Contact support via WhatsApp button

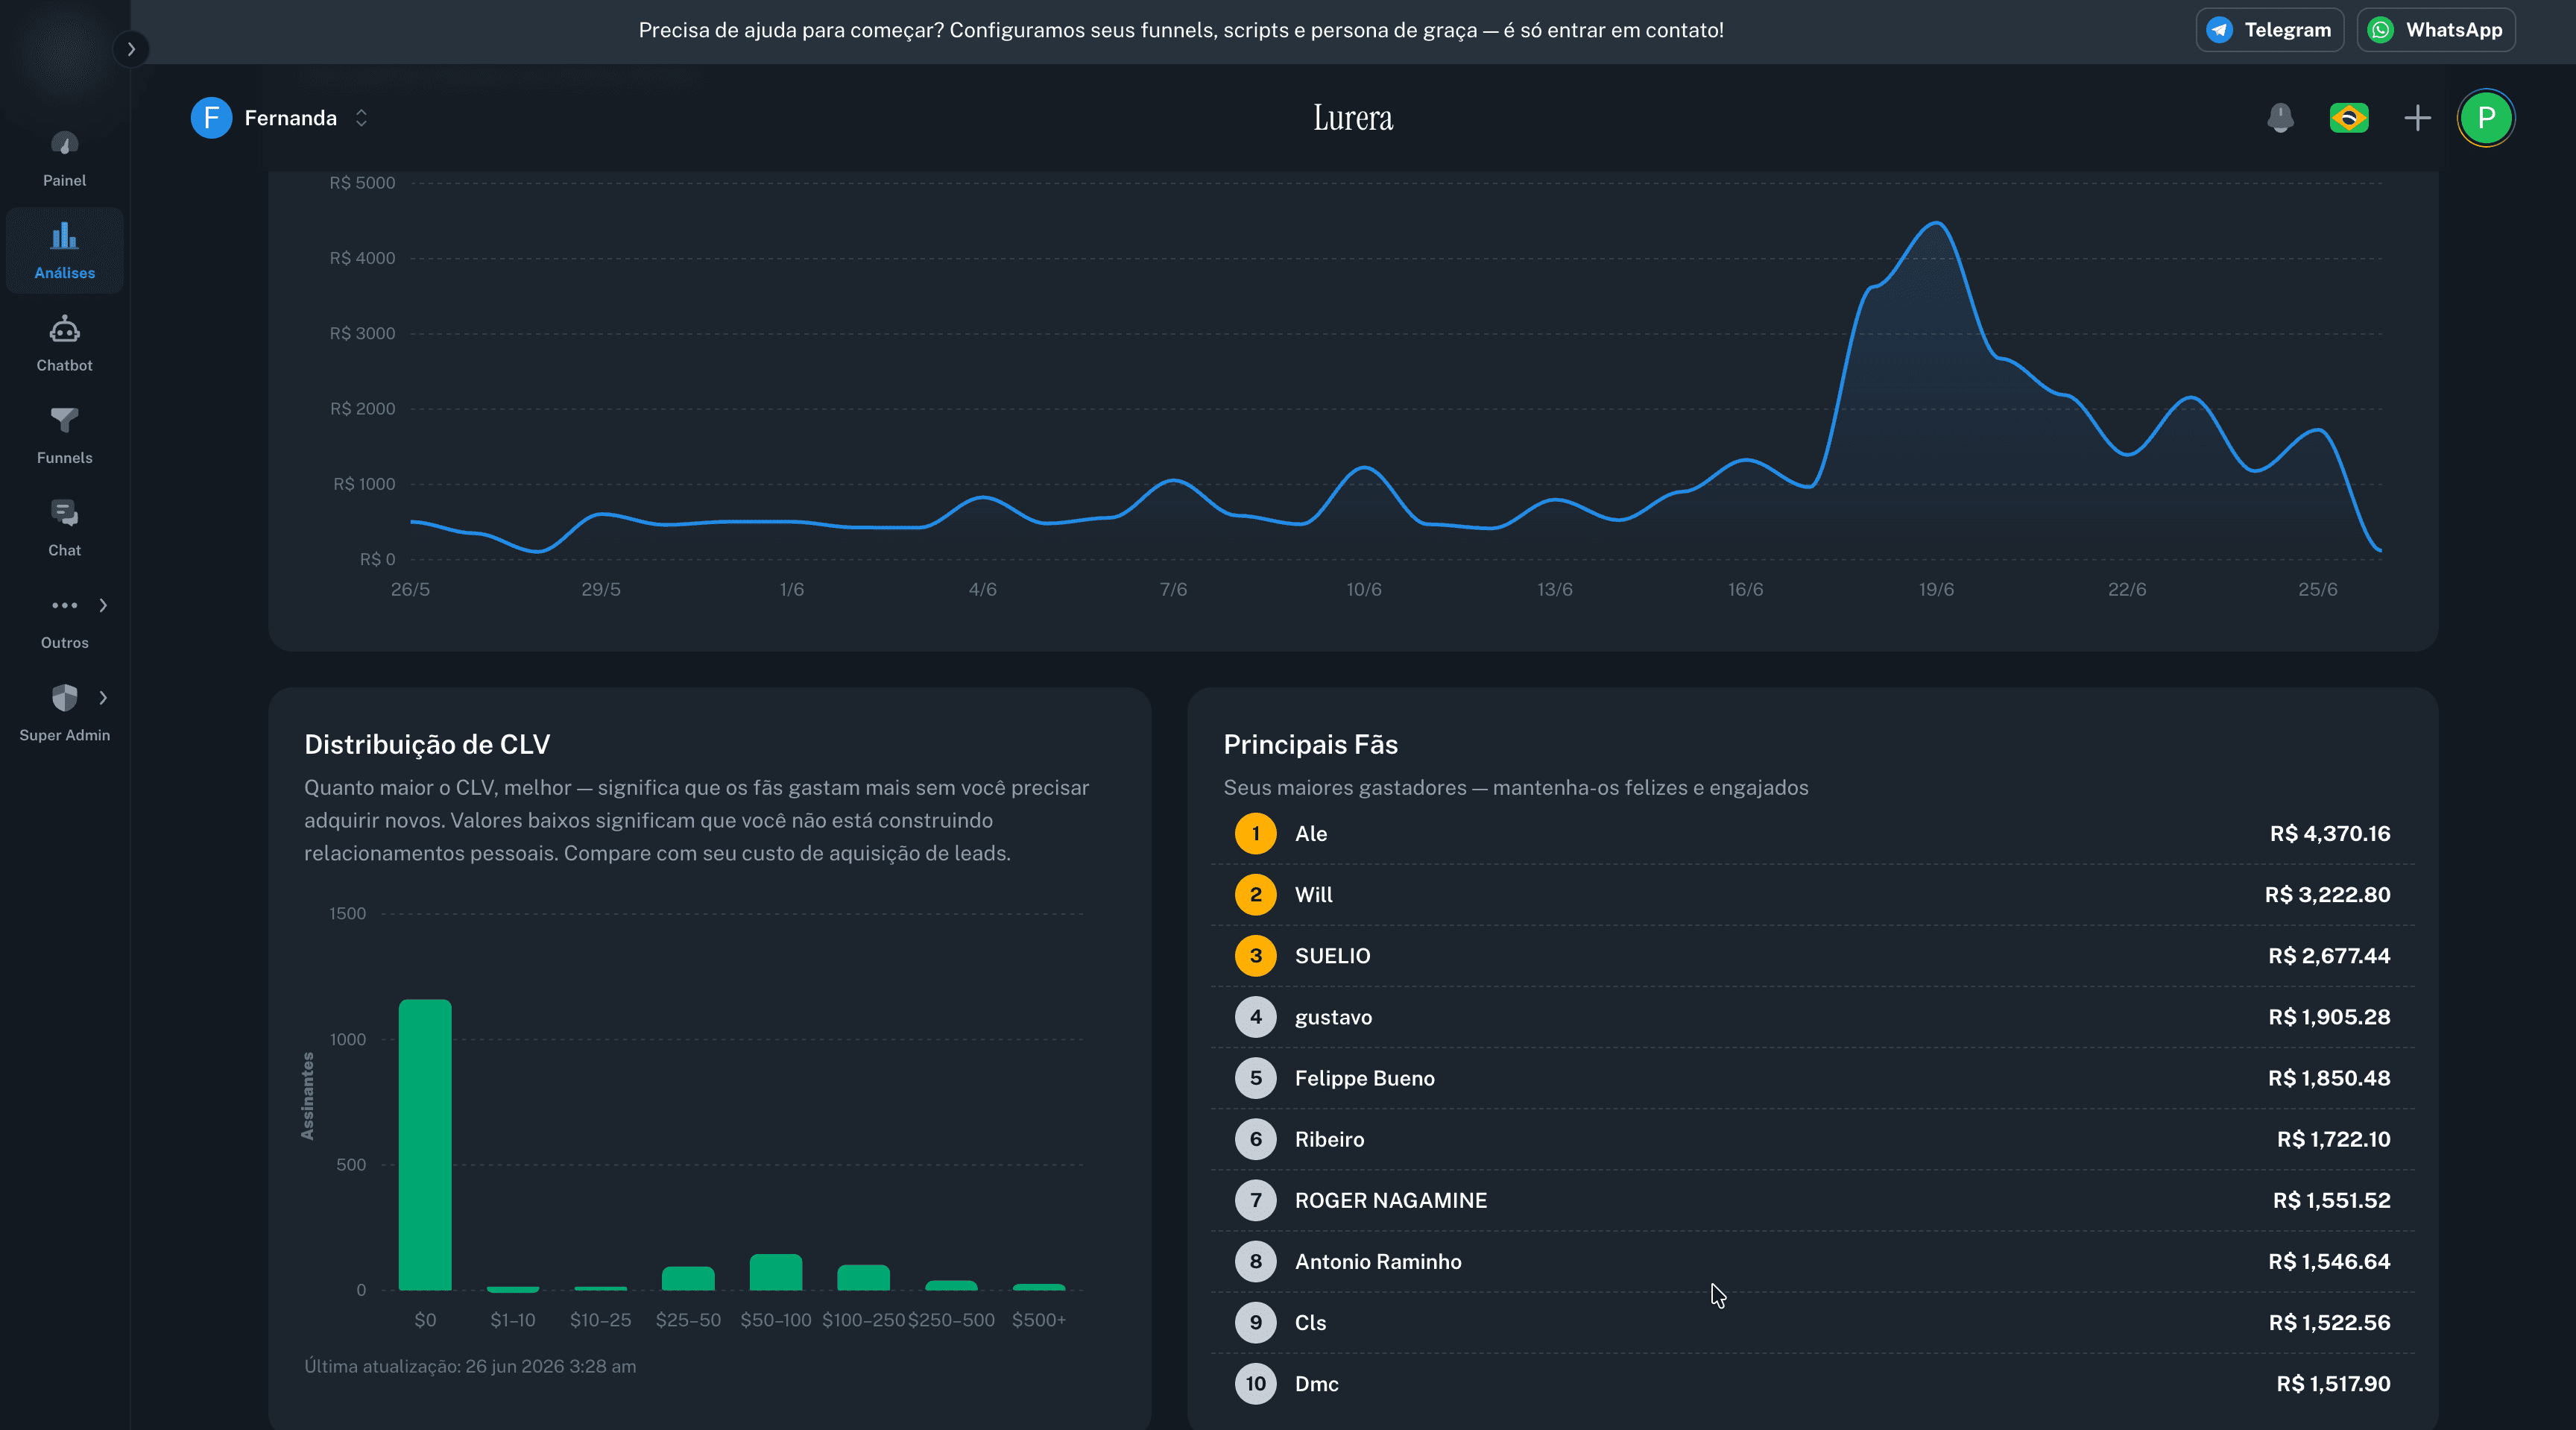click(x=2436, y=30)
